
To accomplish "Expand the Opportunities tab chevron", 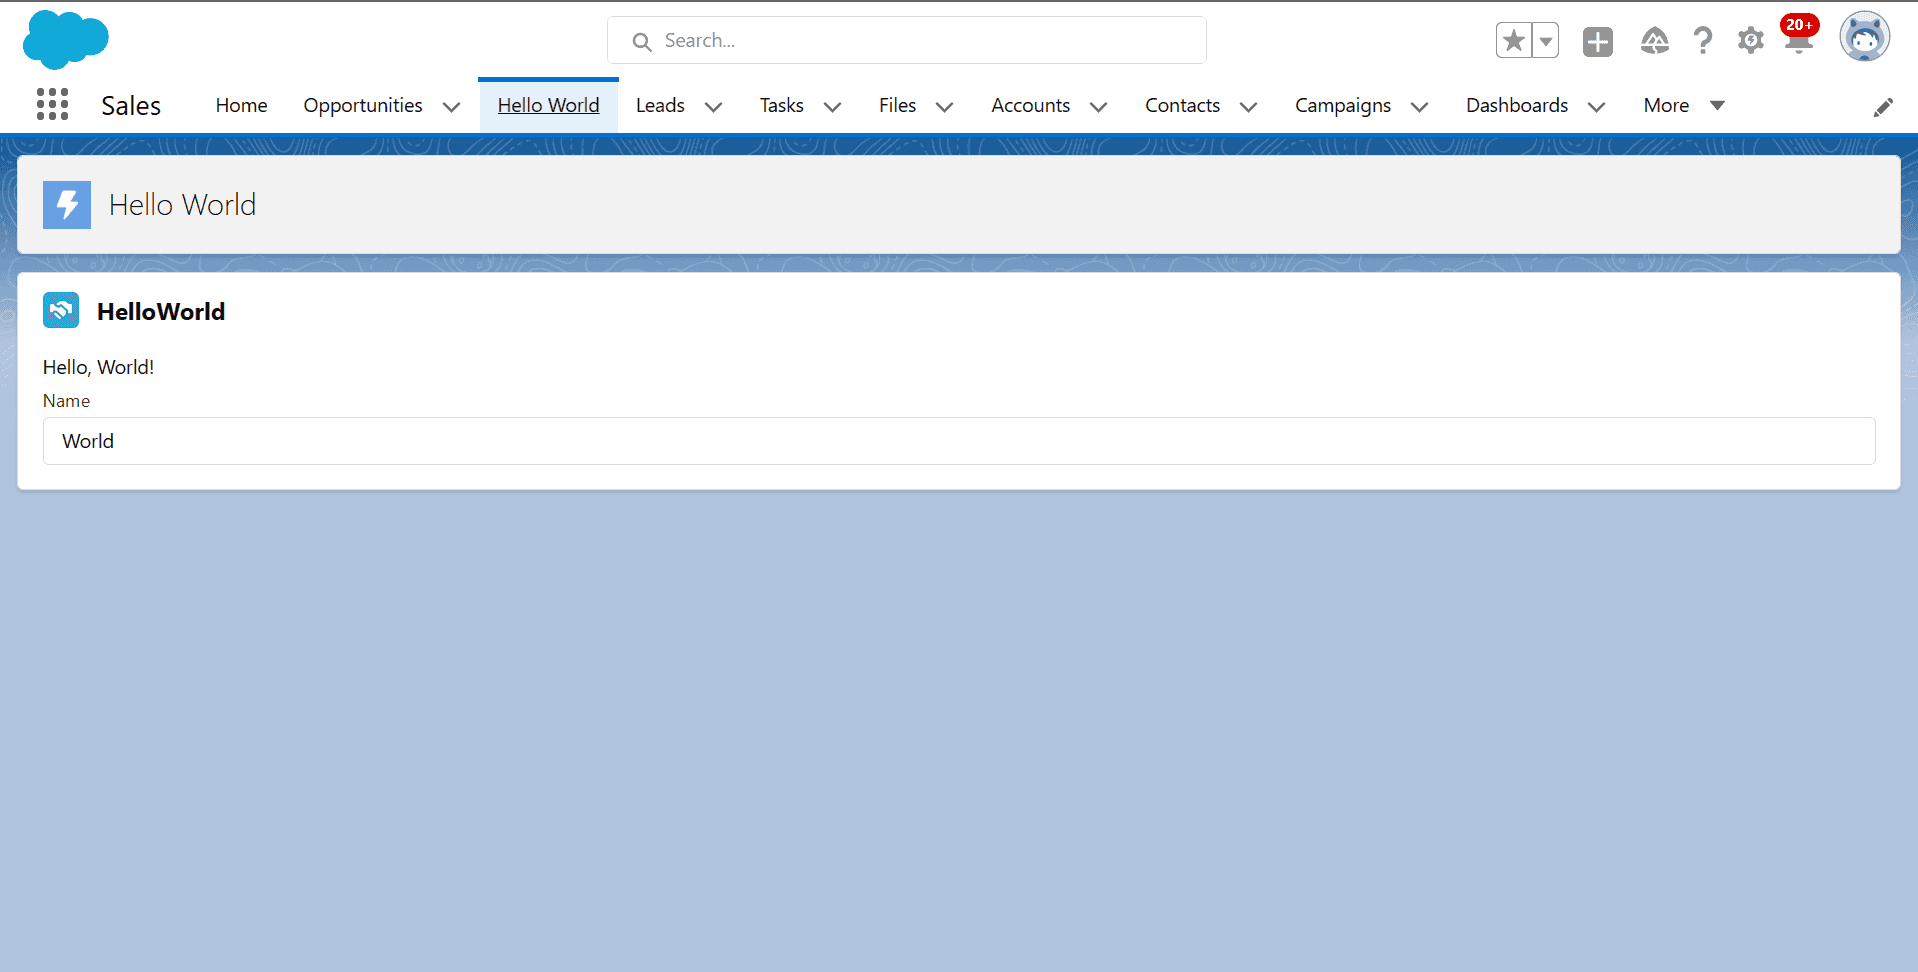I will 451,107.
